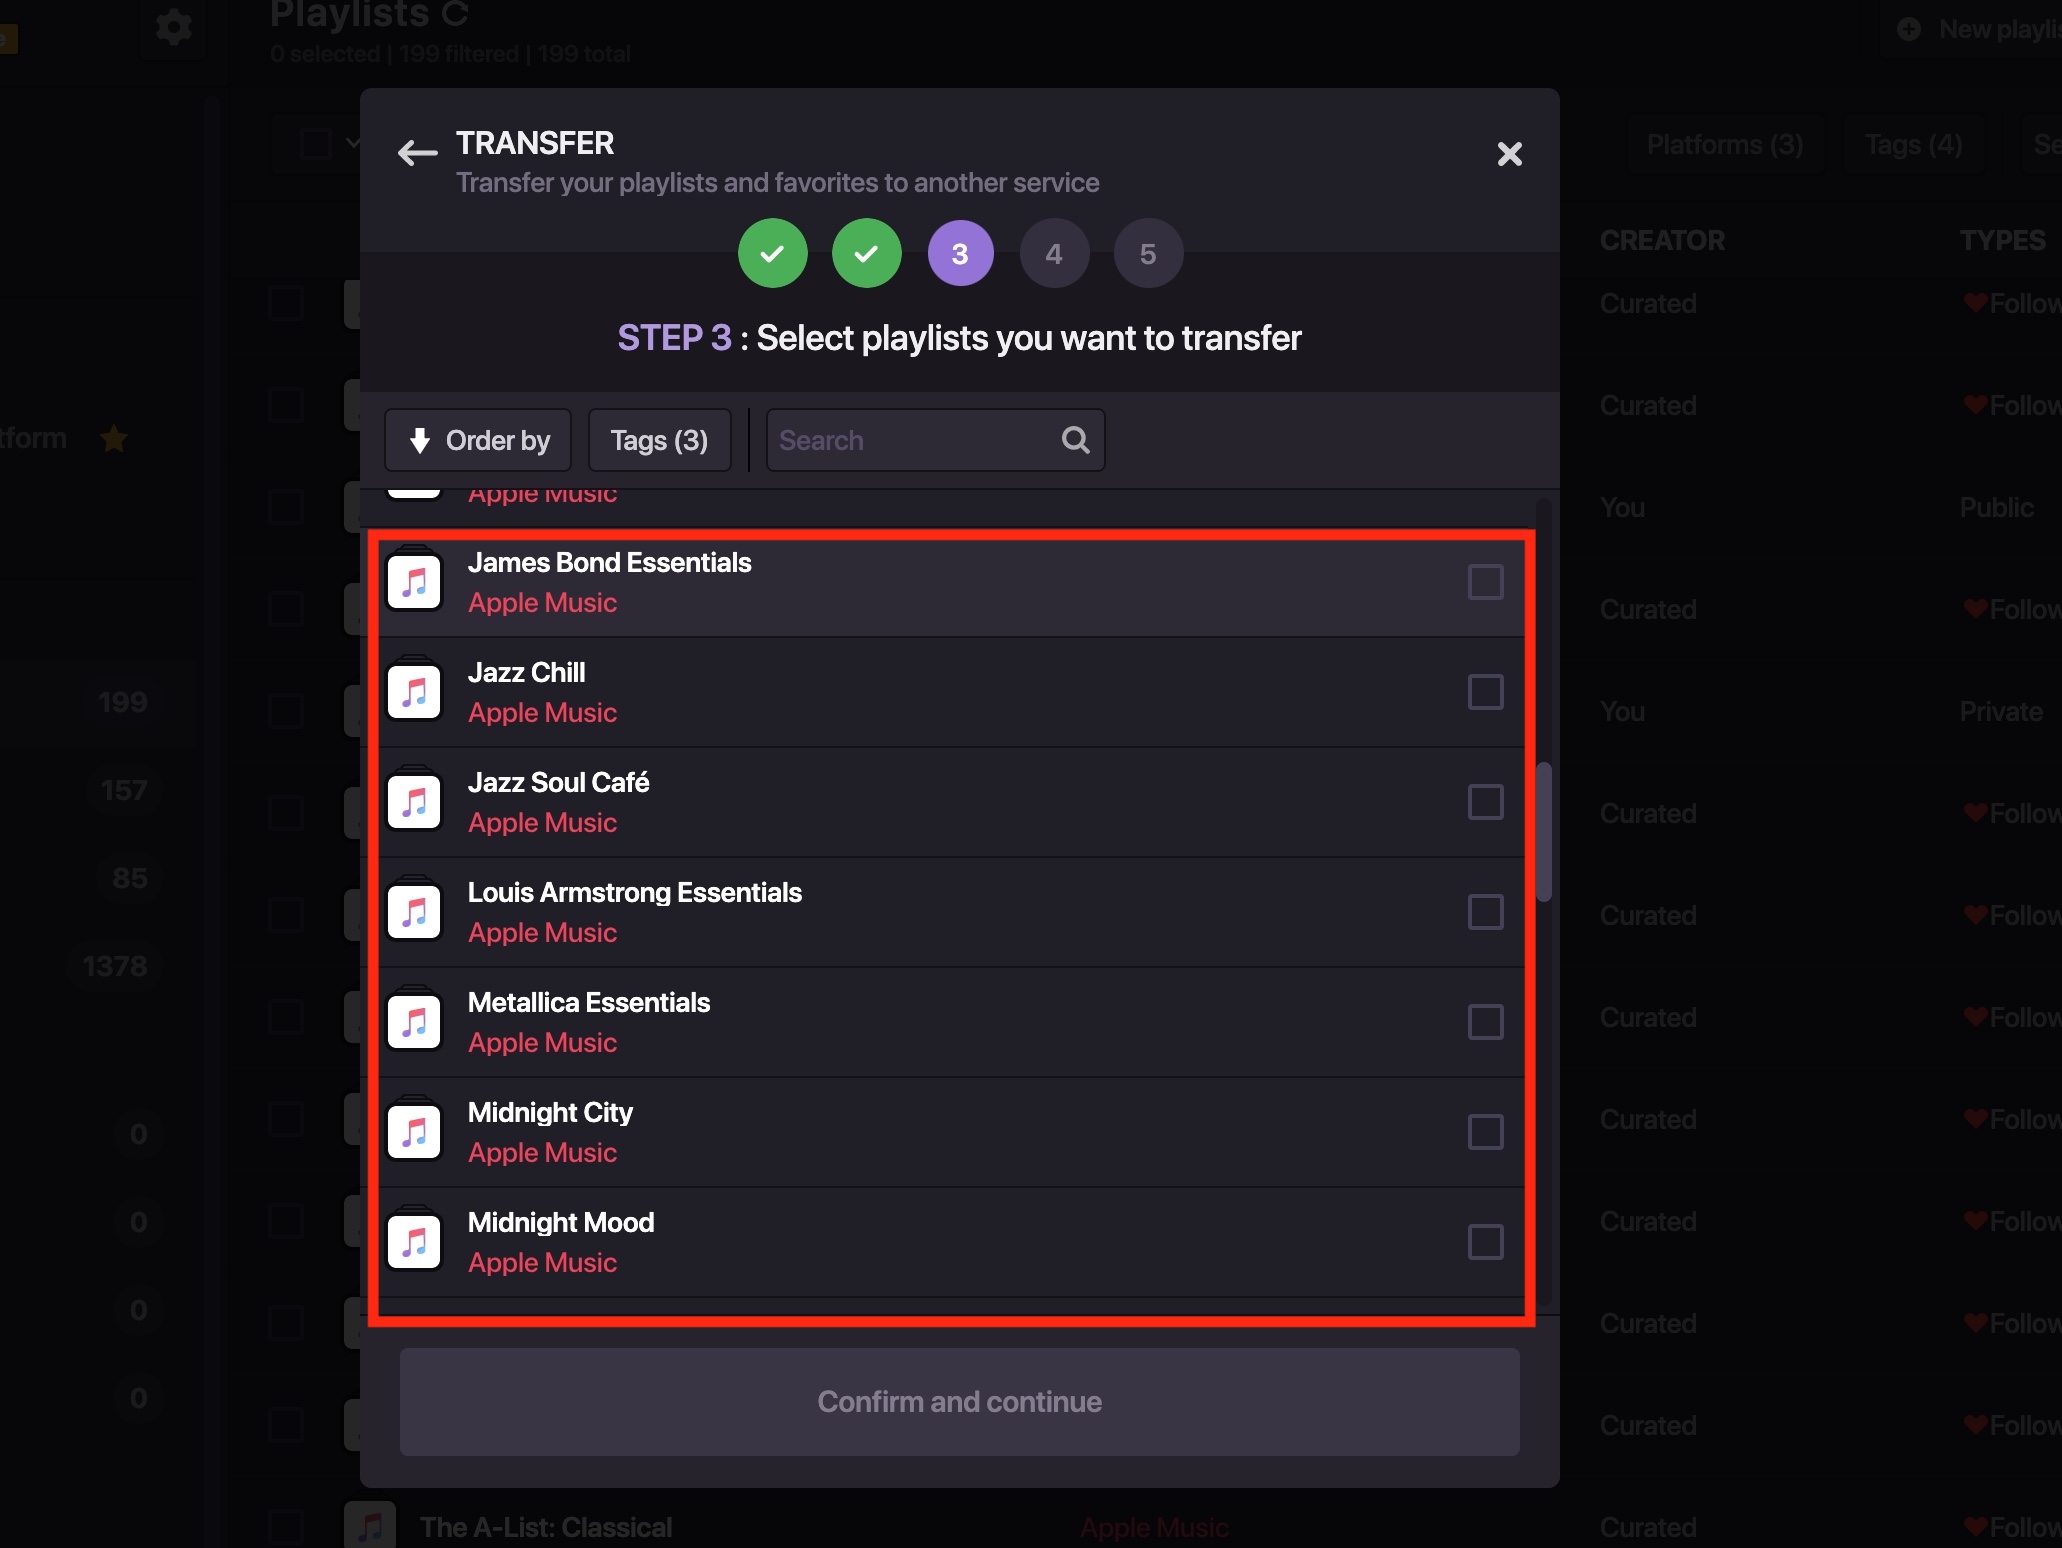Select the Metallica Essentials title

[588, 1003]
